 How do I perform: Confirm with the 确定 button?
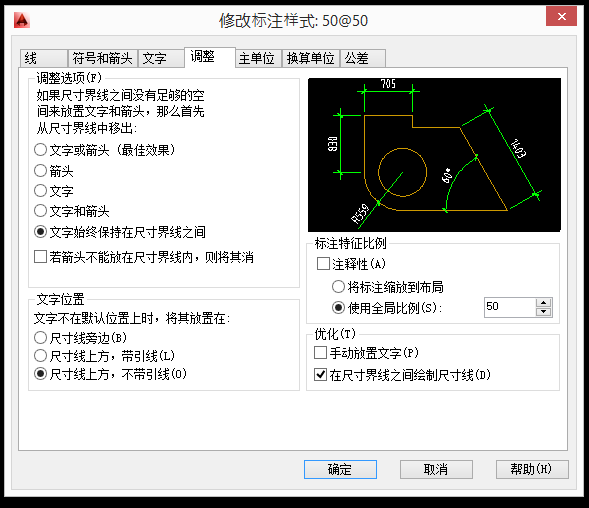point(340,469)
